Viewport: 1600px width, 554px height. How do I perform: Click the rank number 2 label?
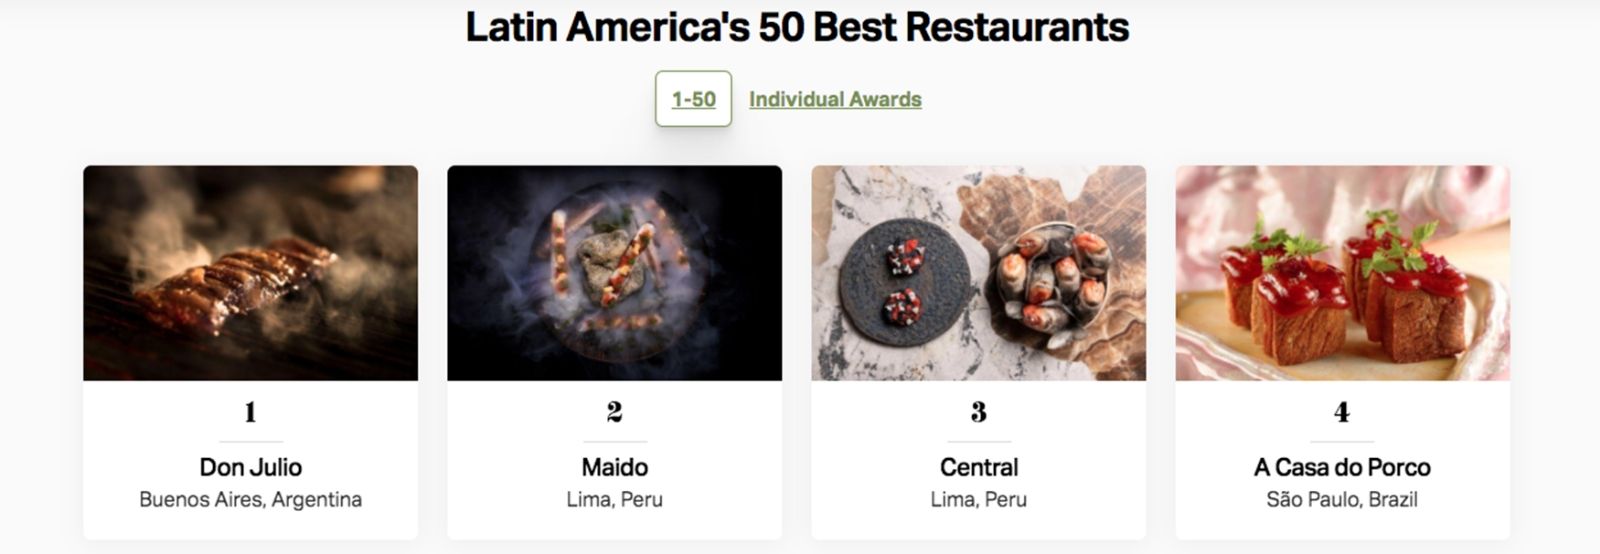(614, 412)
